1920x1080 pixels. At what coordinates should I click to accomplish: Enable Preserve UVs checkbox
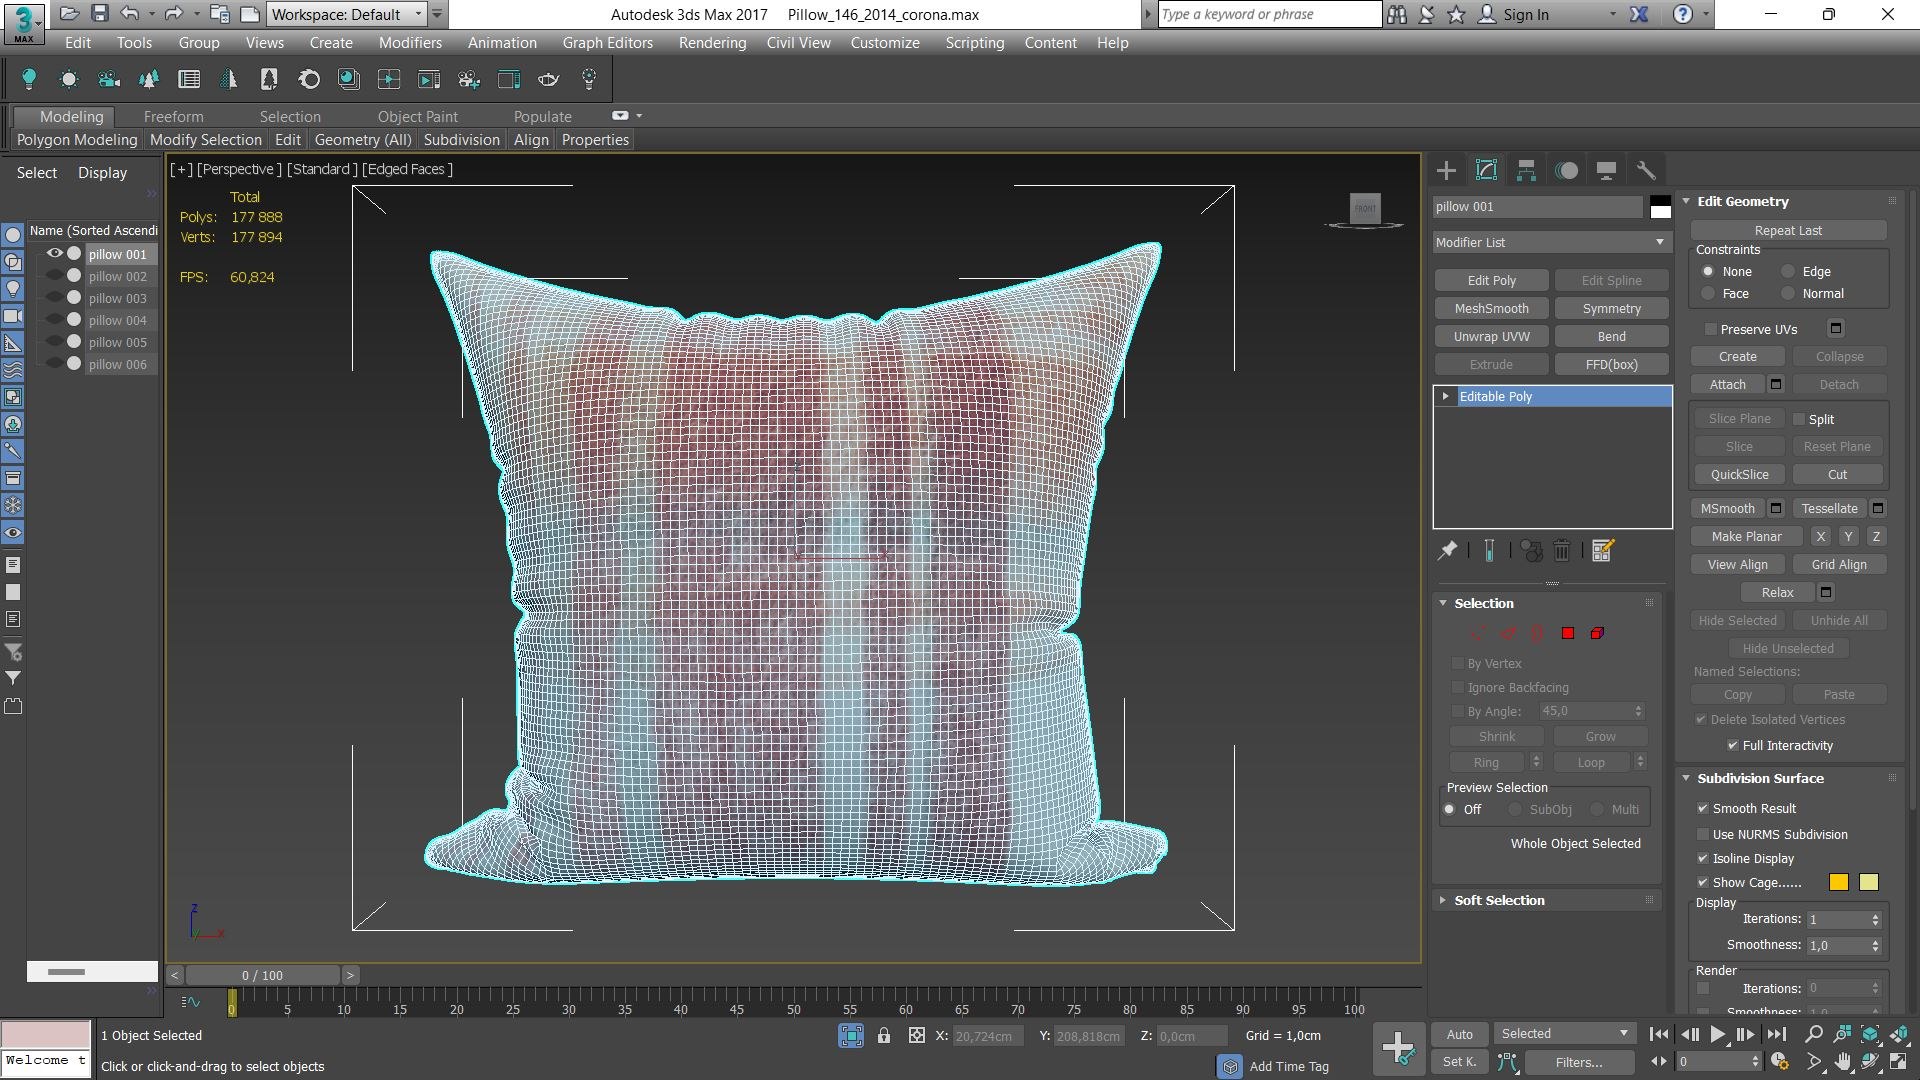point(1711,329)
